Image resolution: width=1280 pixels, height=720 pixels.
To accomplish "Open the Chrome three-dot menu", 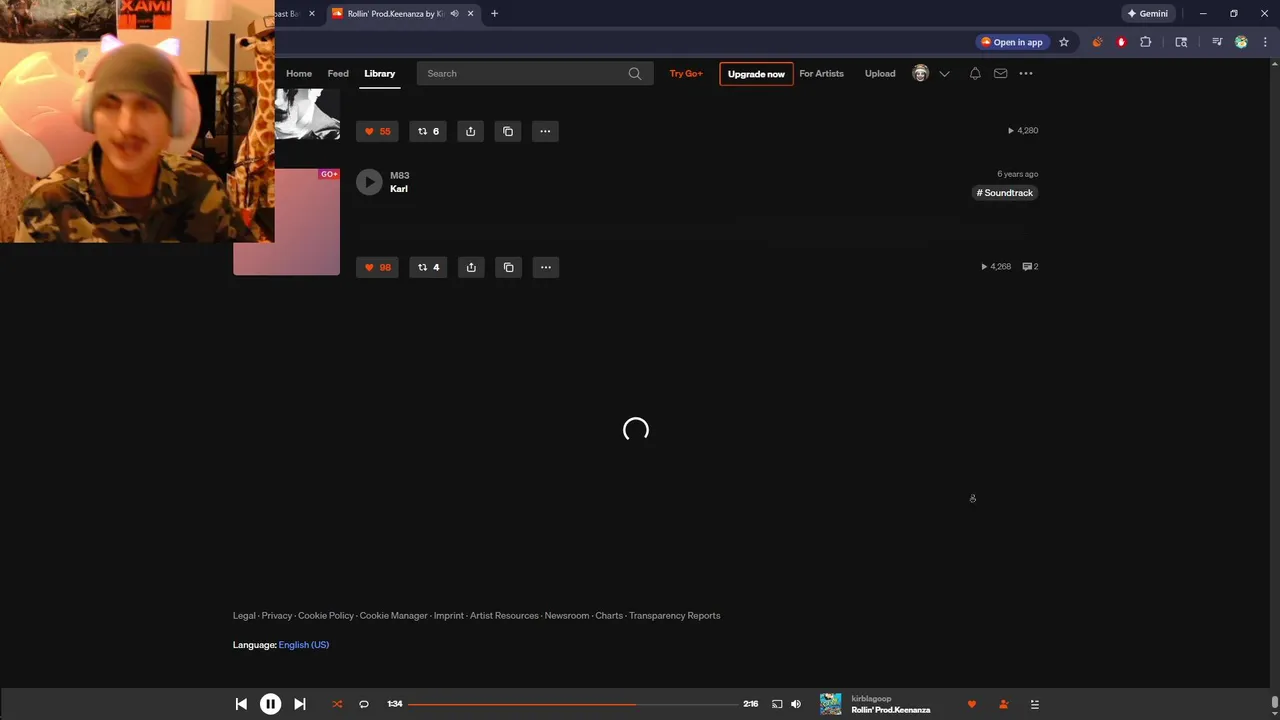I will pyautogui.click(x=1265, y=42).
